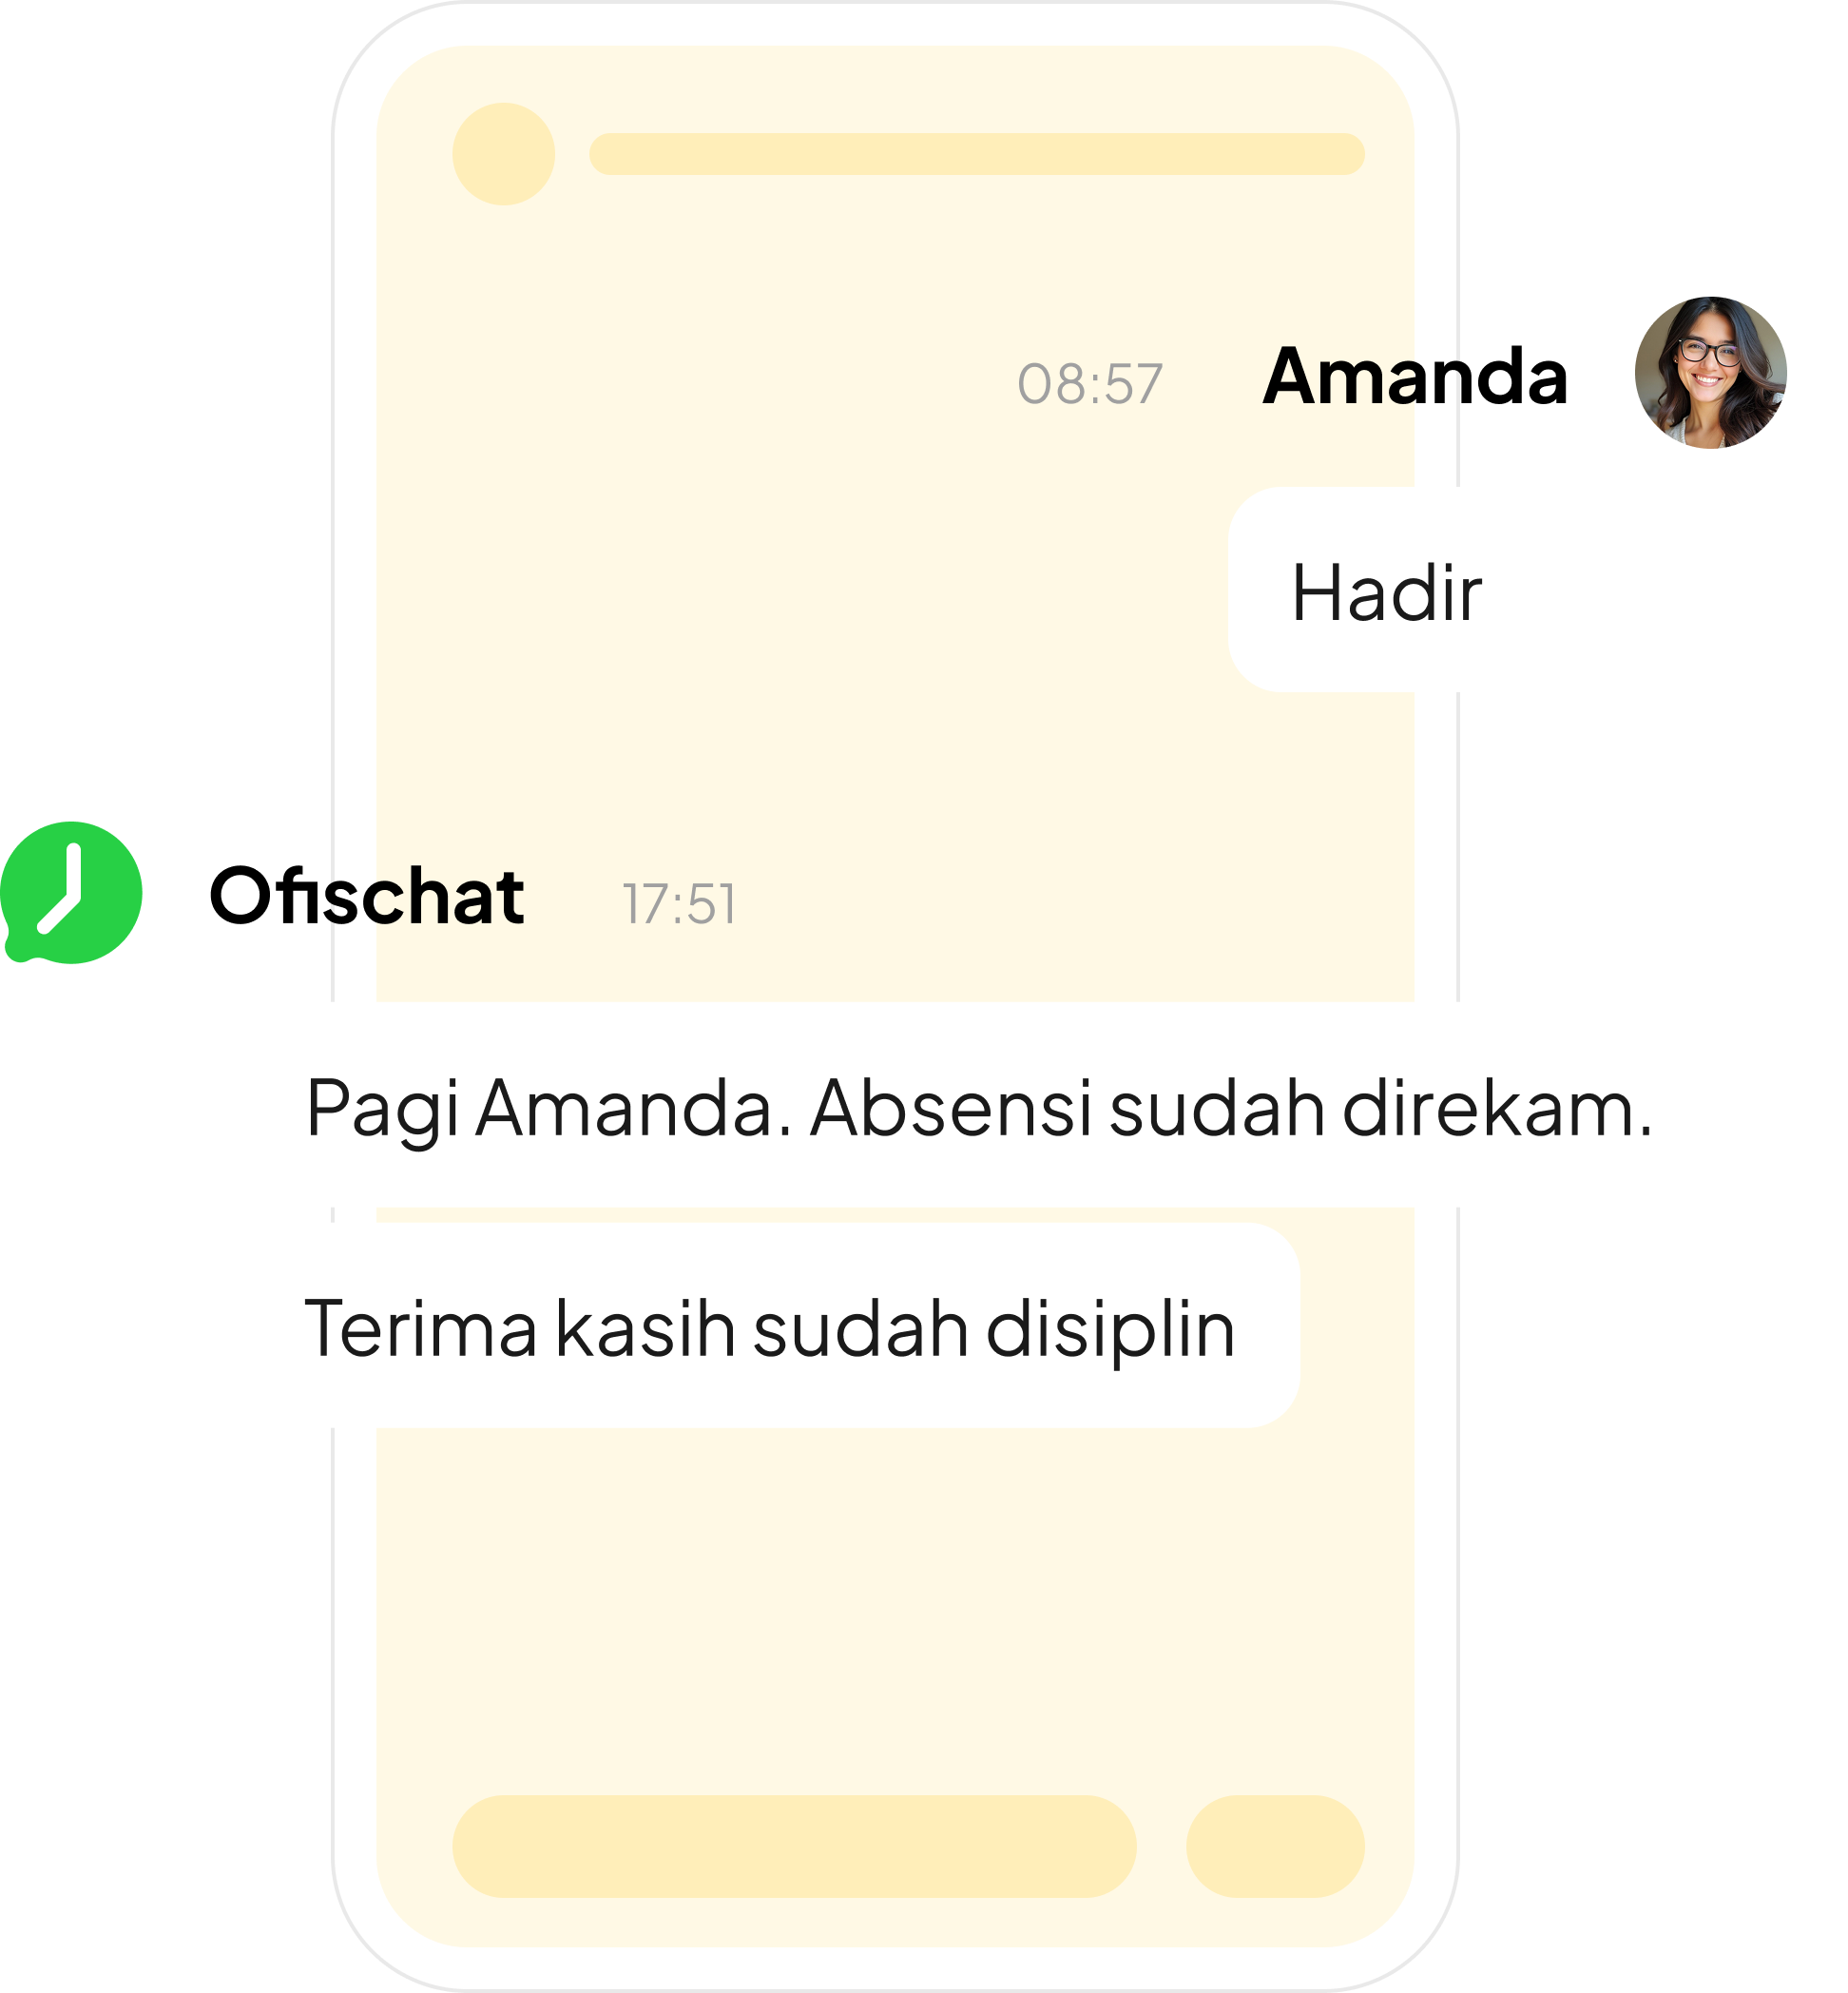1848x1993 pixels.
Task: Click the round avatar placeholder in header
Action: tap(504, 154)
